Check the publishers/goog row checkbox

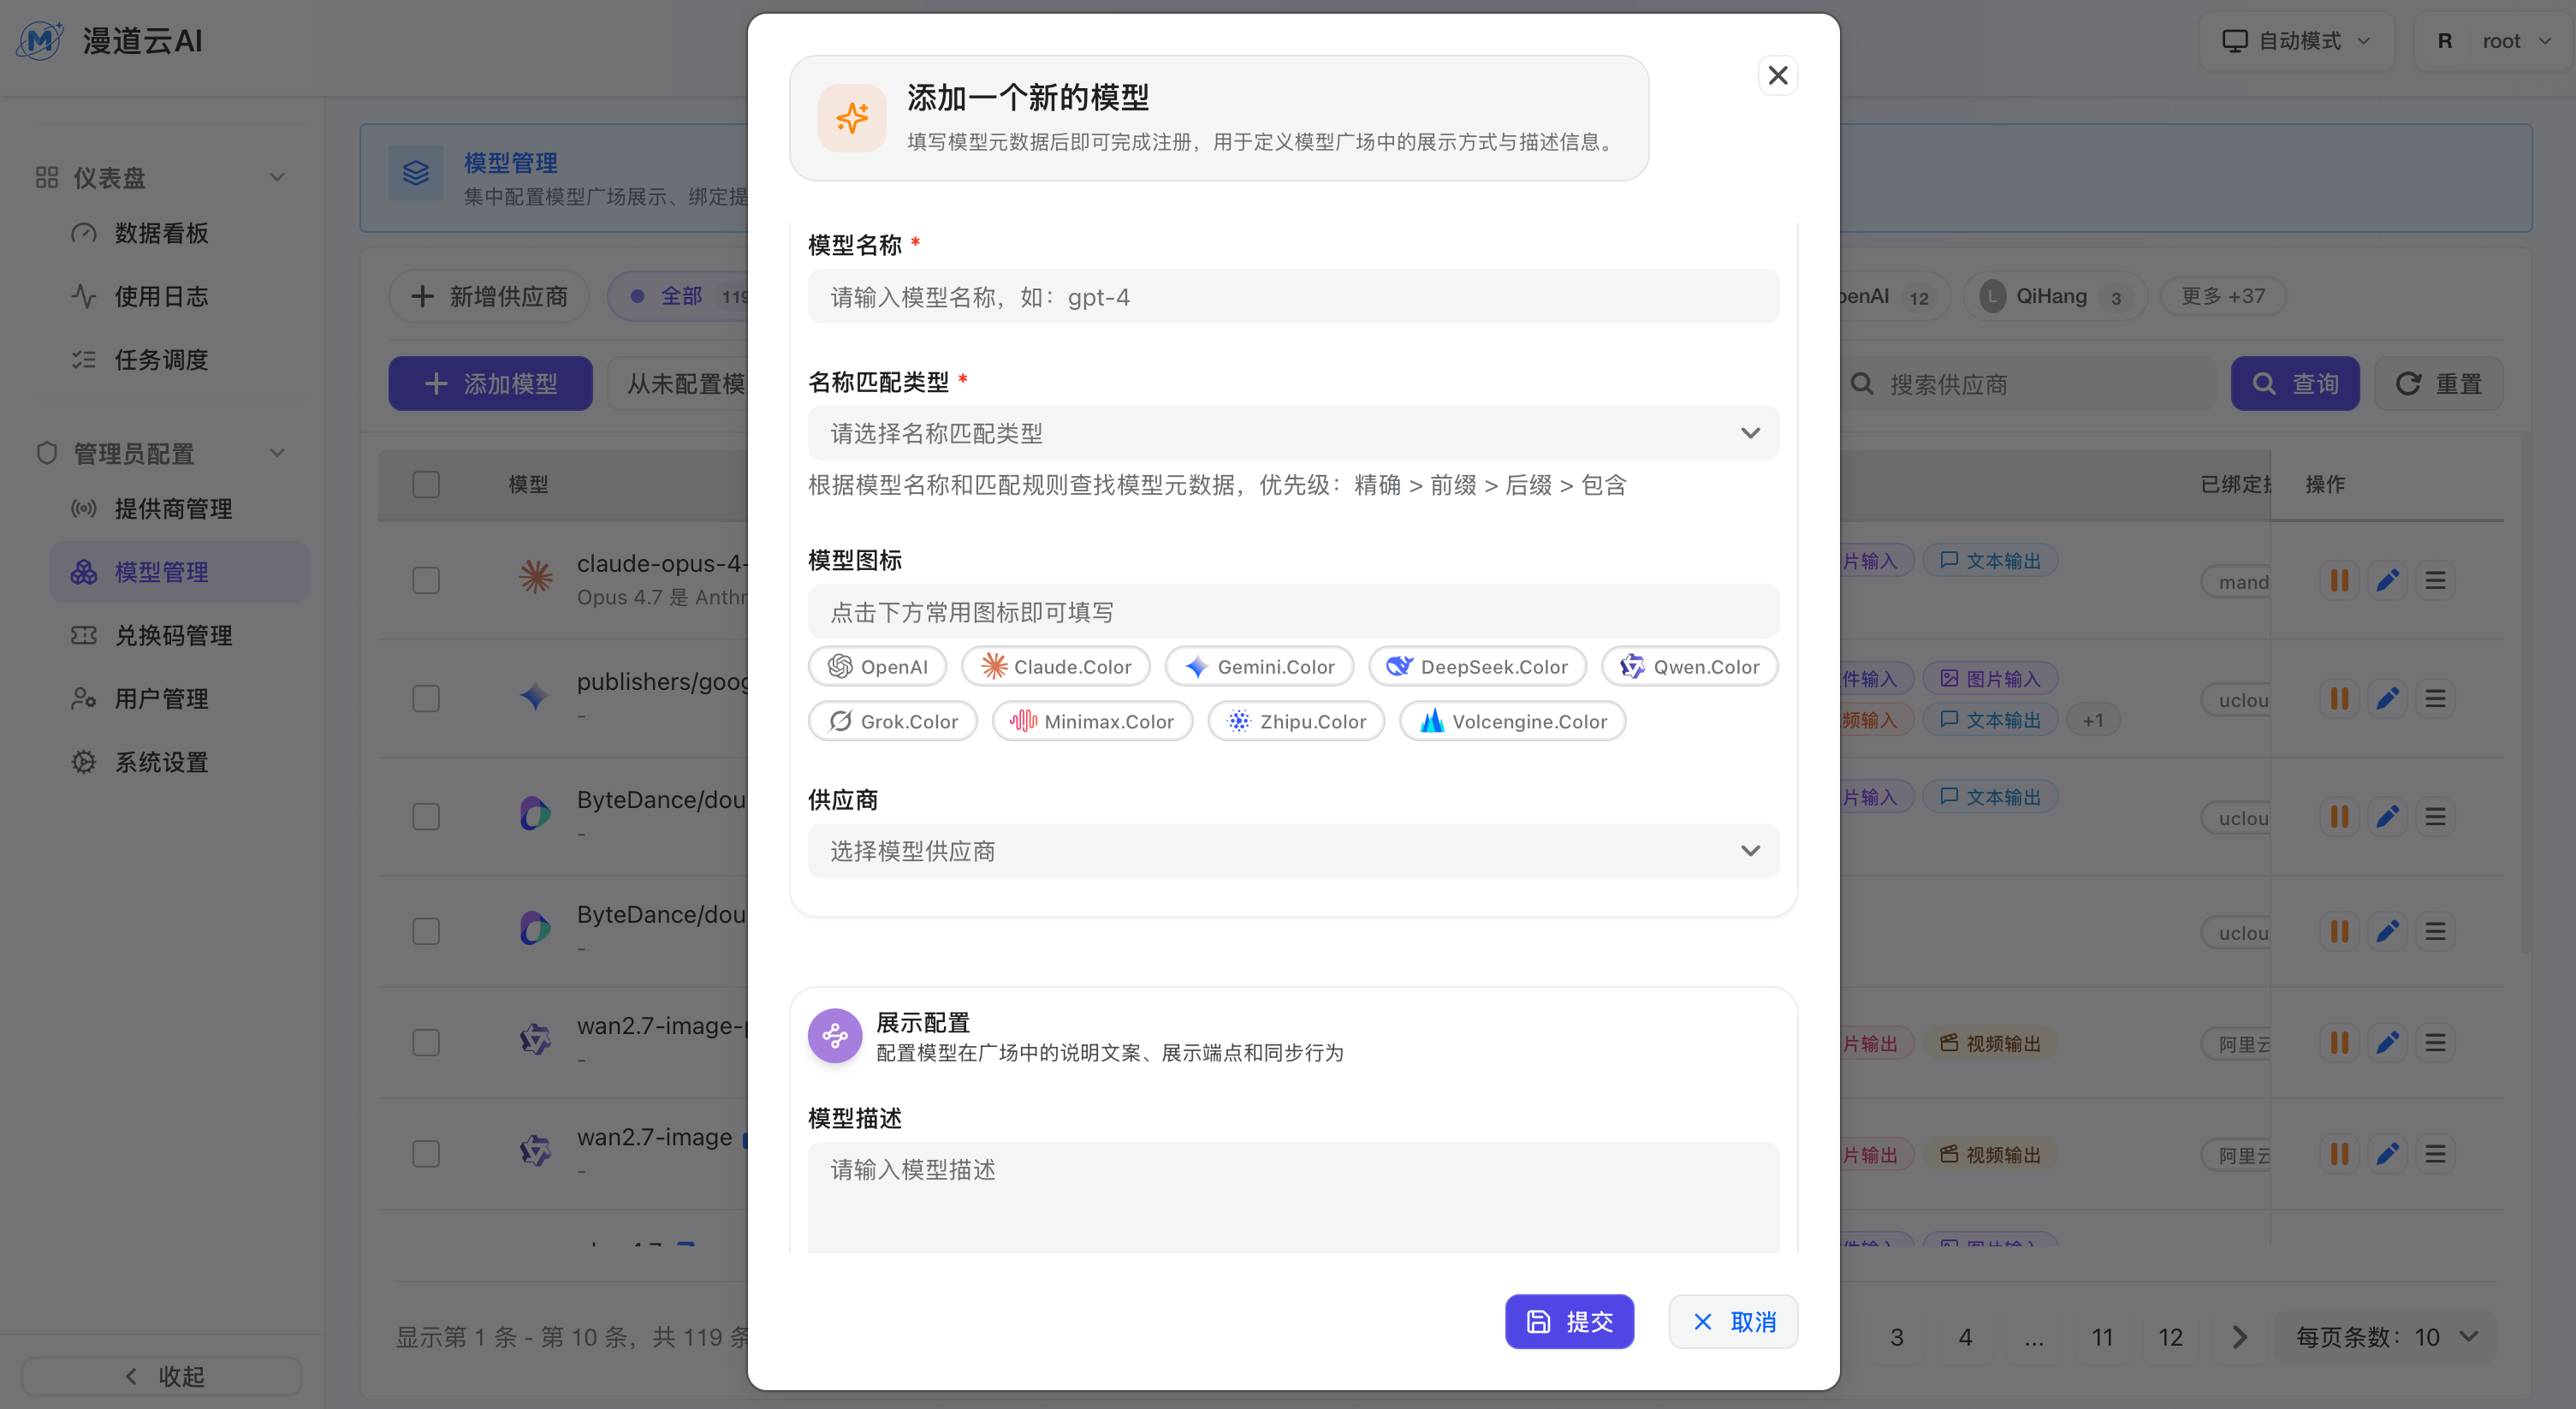point(426,699)
